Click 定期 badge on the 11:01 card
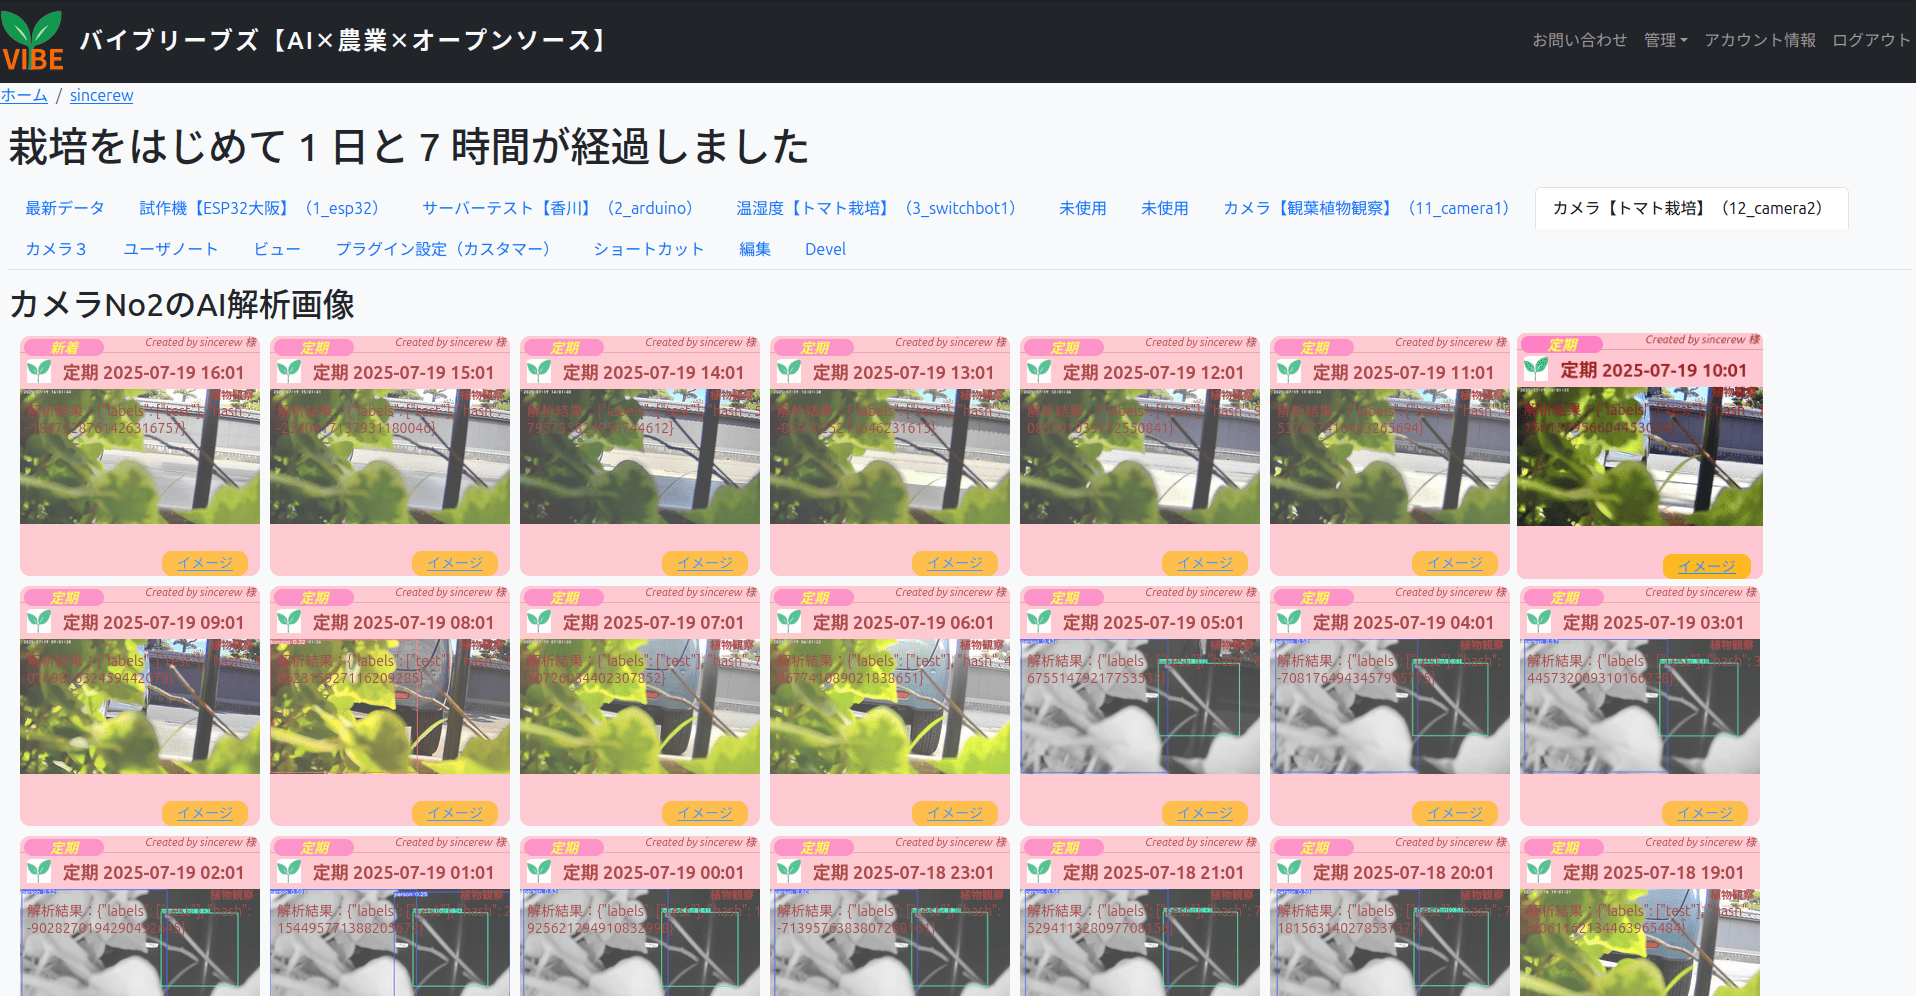Viewport: 1916px width, 996px height. pos(1314,348)
